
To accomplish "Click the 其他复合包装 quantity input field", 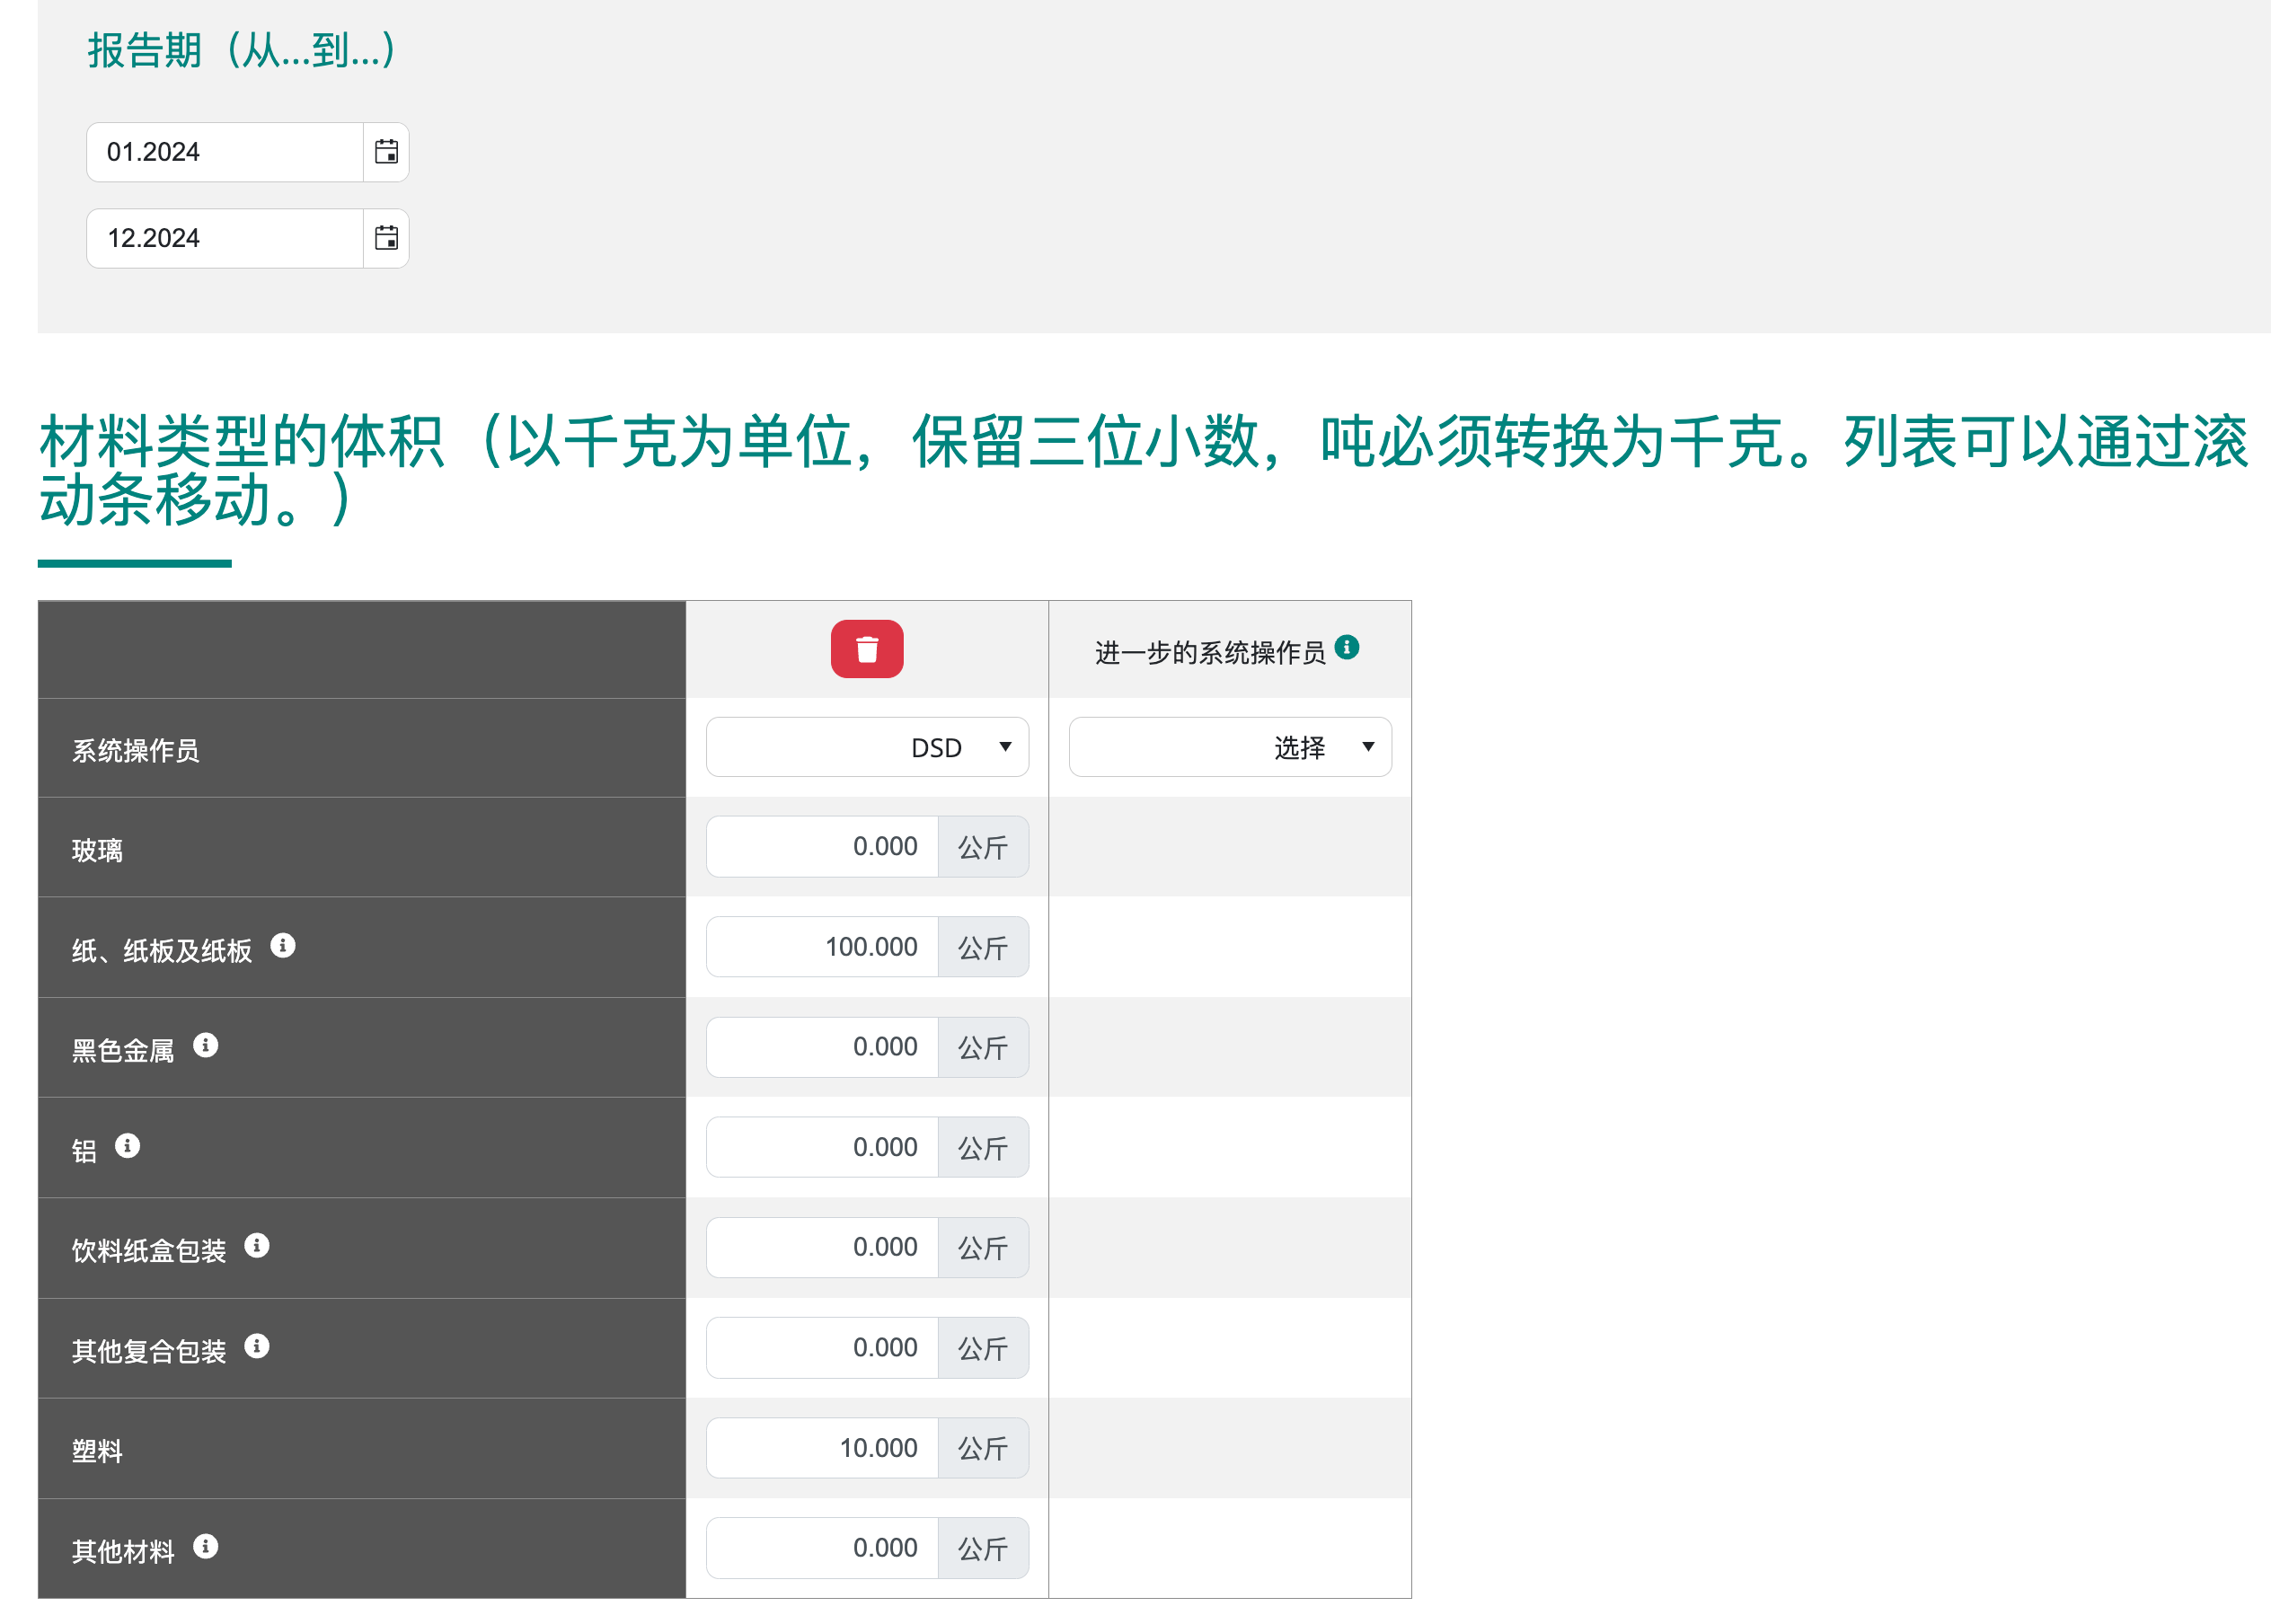I will 822,1348.
